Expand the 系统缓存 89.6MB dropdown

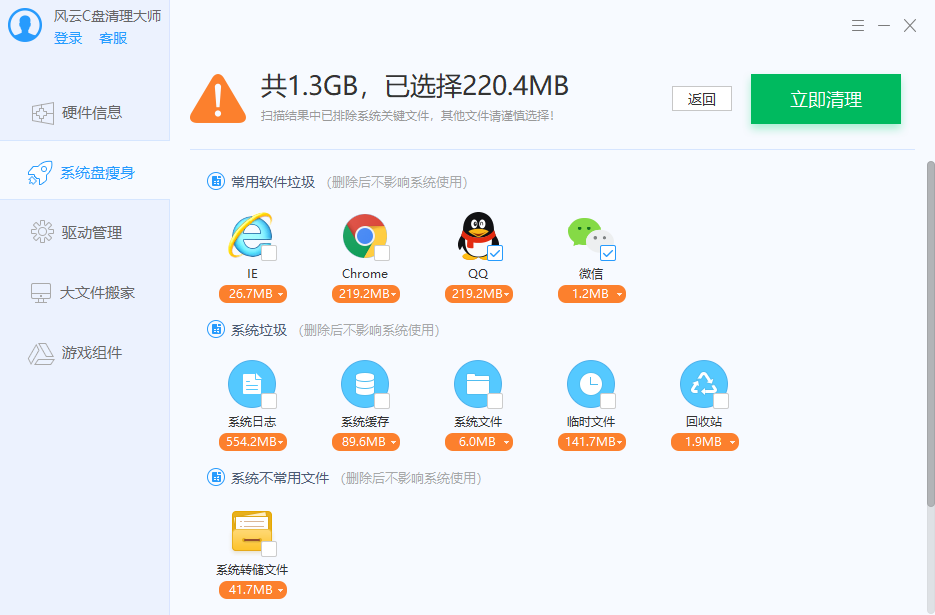pos(366,442)
